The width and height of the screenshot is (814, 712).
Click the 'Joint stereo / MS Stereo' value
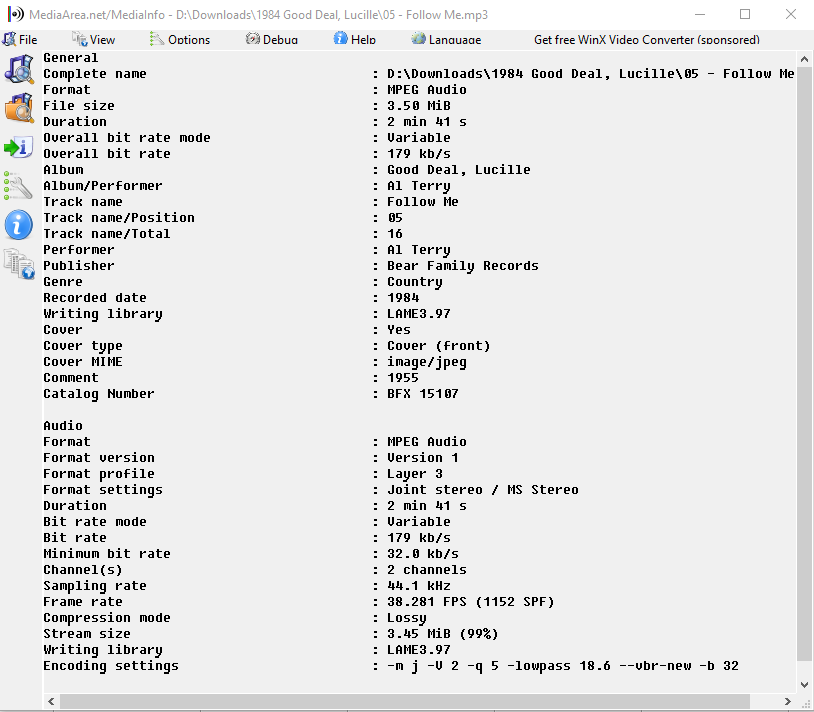coord(482,490)
